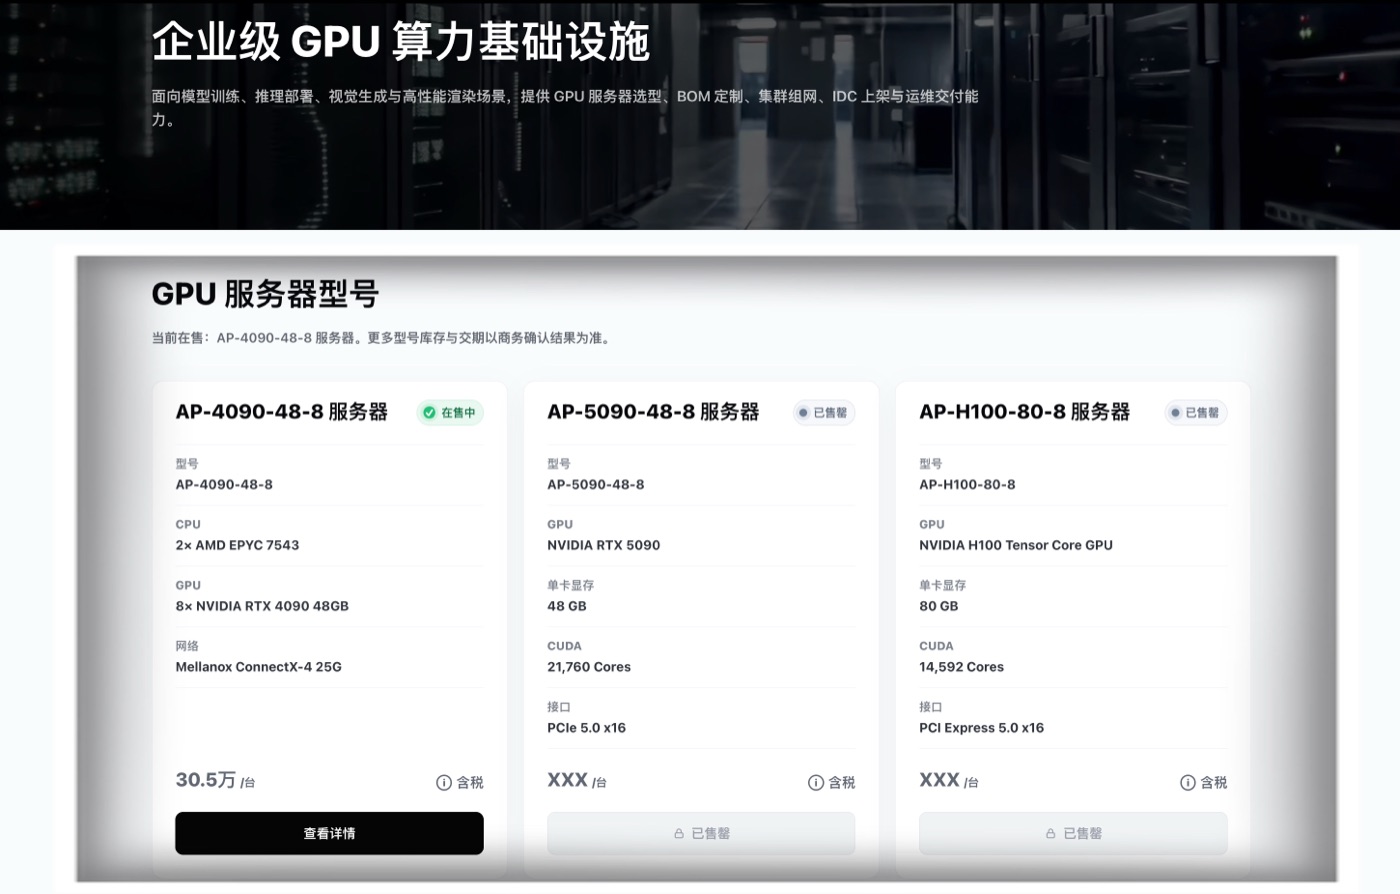Click NVIDIA RTX 5090 GPU value
The image size is (1400, 894).
point(604,545)
